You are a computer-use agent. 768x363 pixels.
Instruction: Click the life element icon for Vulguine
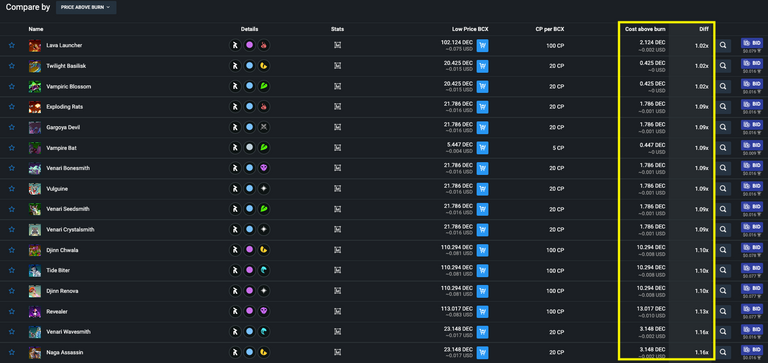tap(264, 189)
